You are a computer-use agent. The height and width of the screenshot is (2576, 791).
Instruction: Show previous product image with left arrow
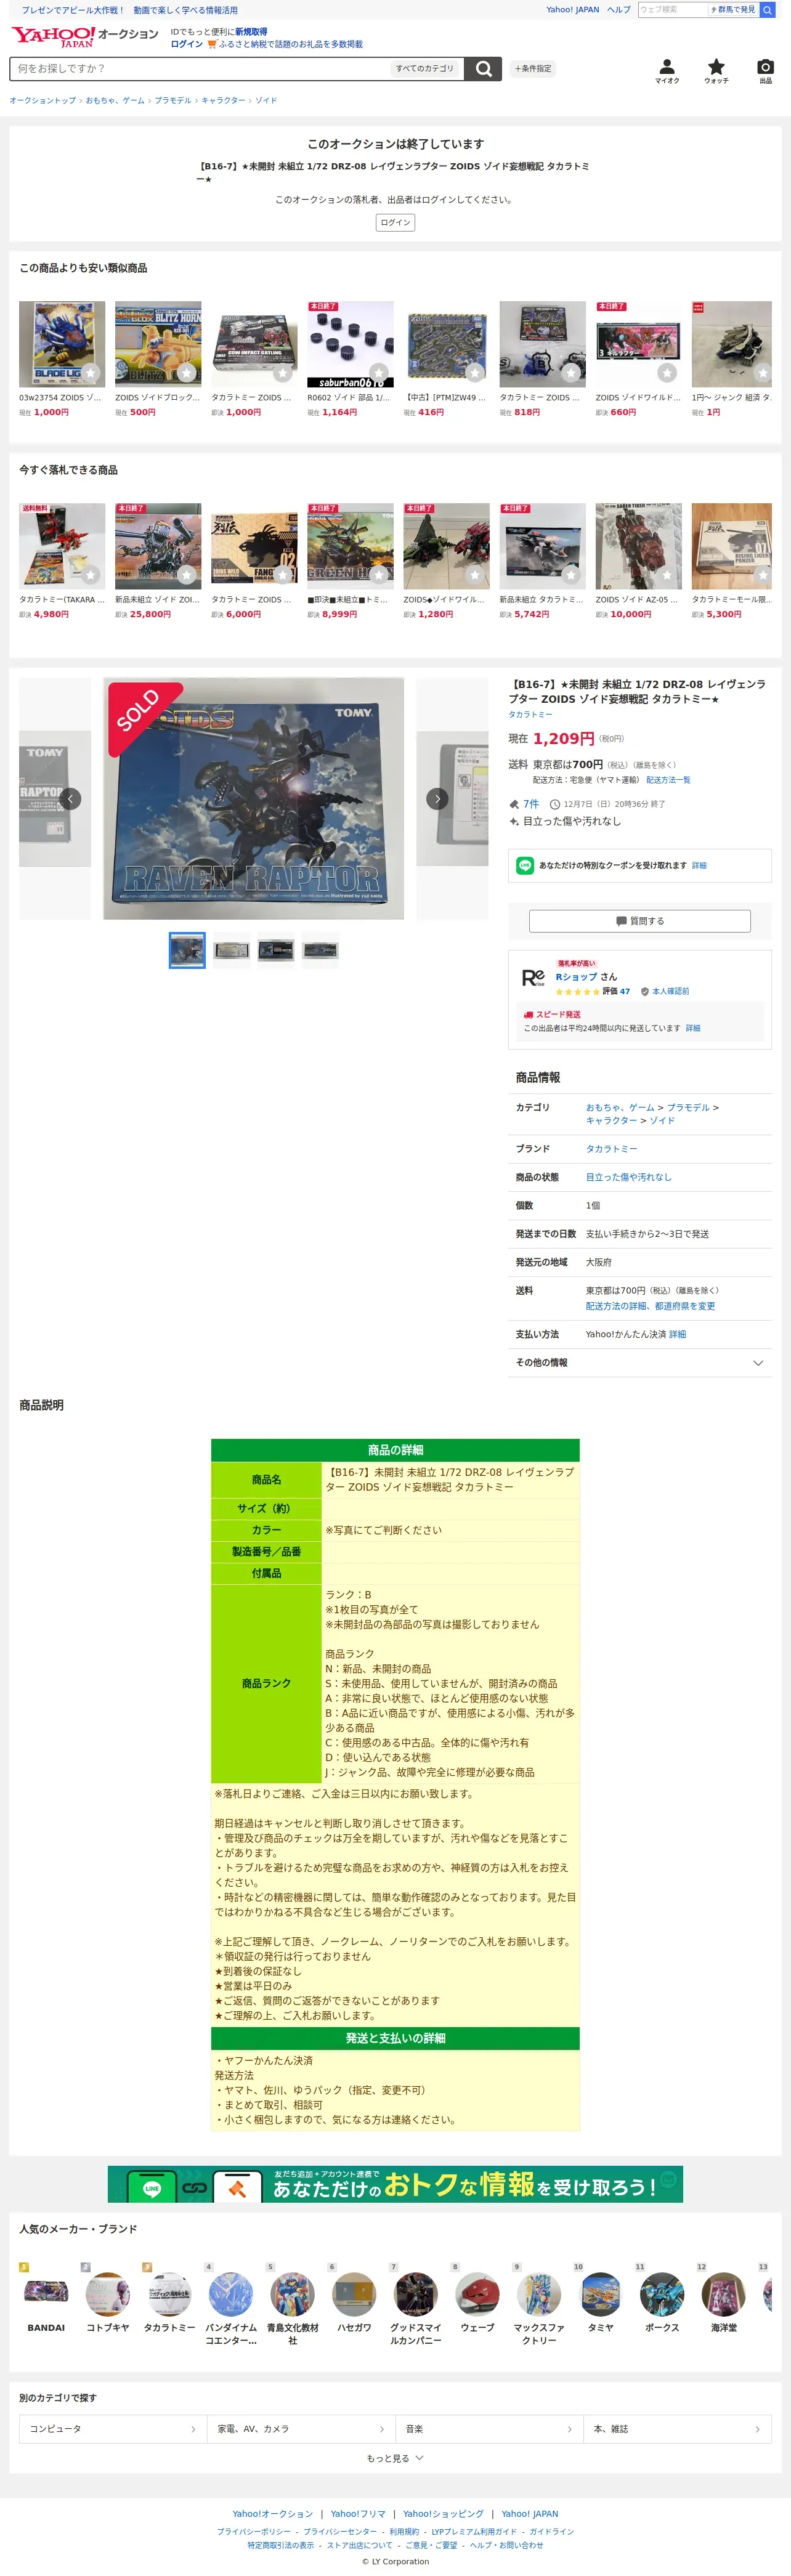(70, 798)
